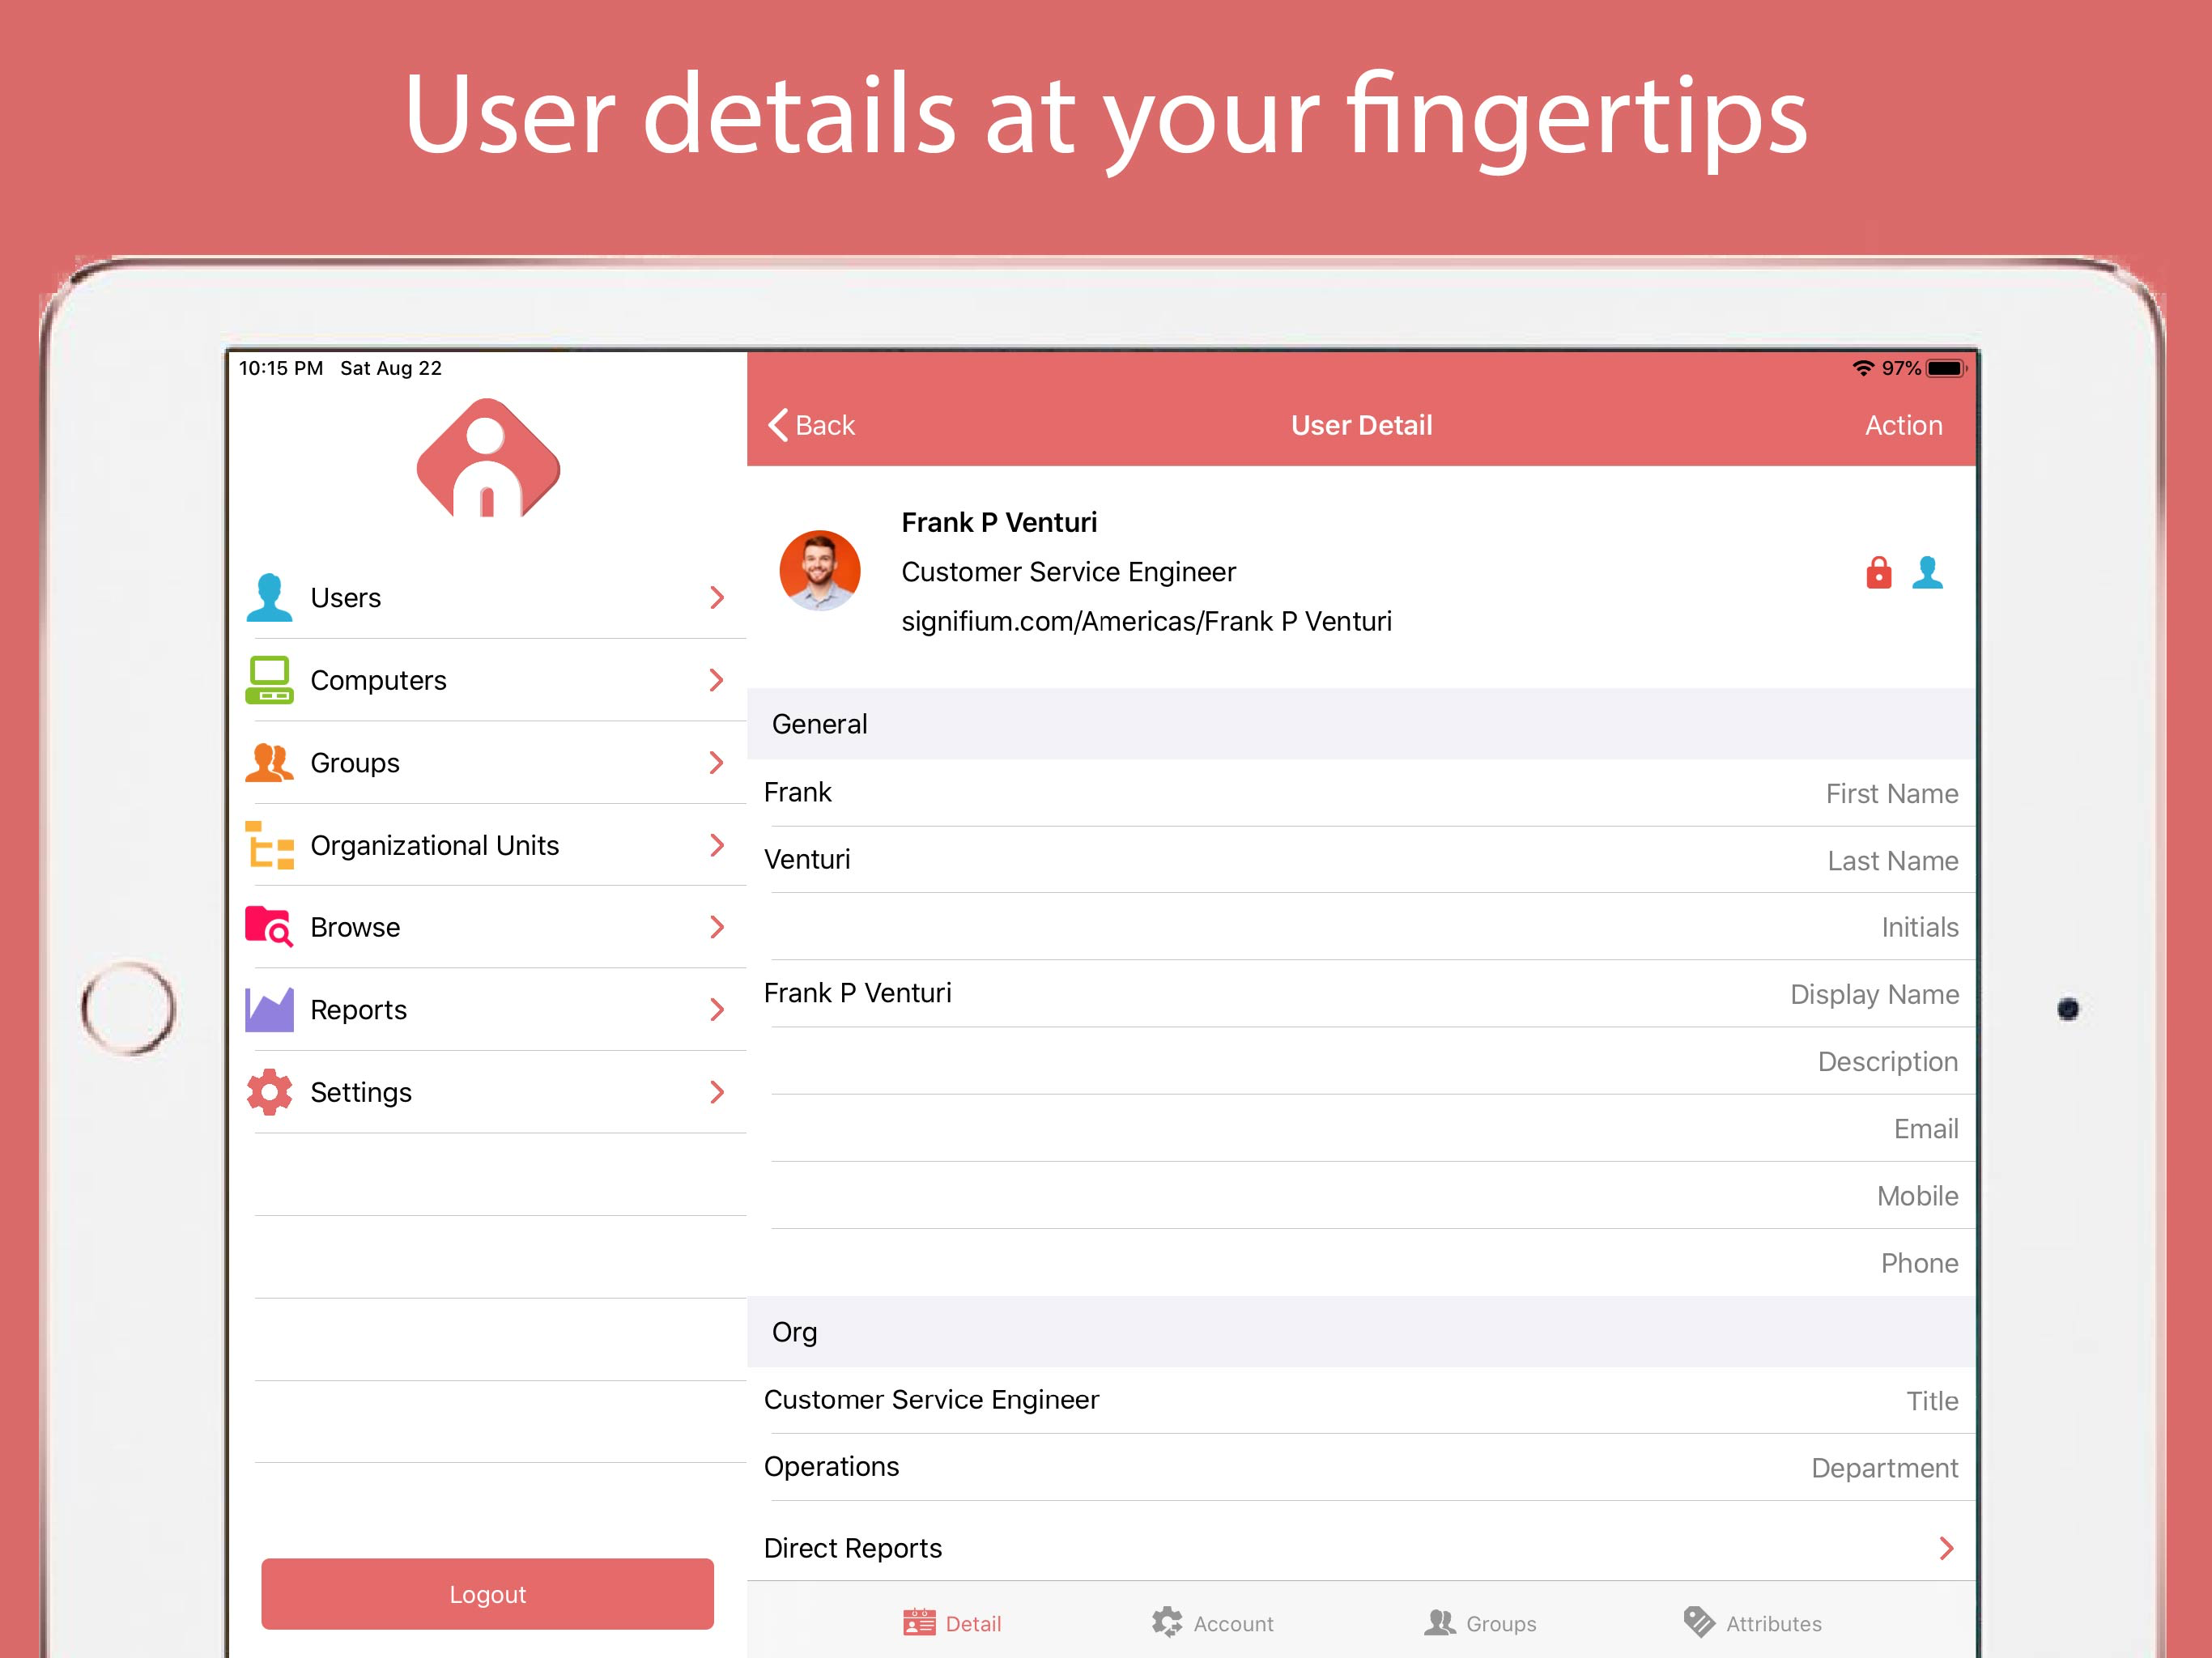The width and height of the screenshot is (2212, 1658).
Task: Expand the Browse row chevron
Action: tap(717, 927)
